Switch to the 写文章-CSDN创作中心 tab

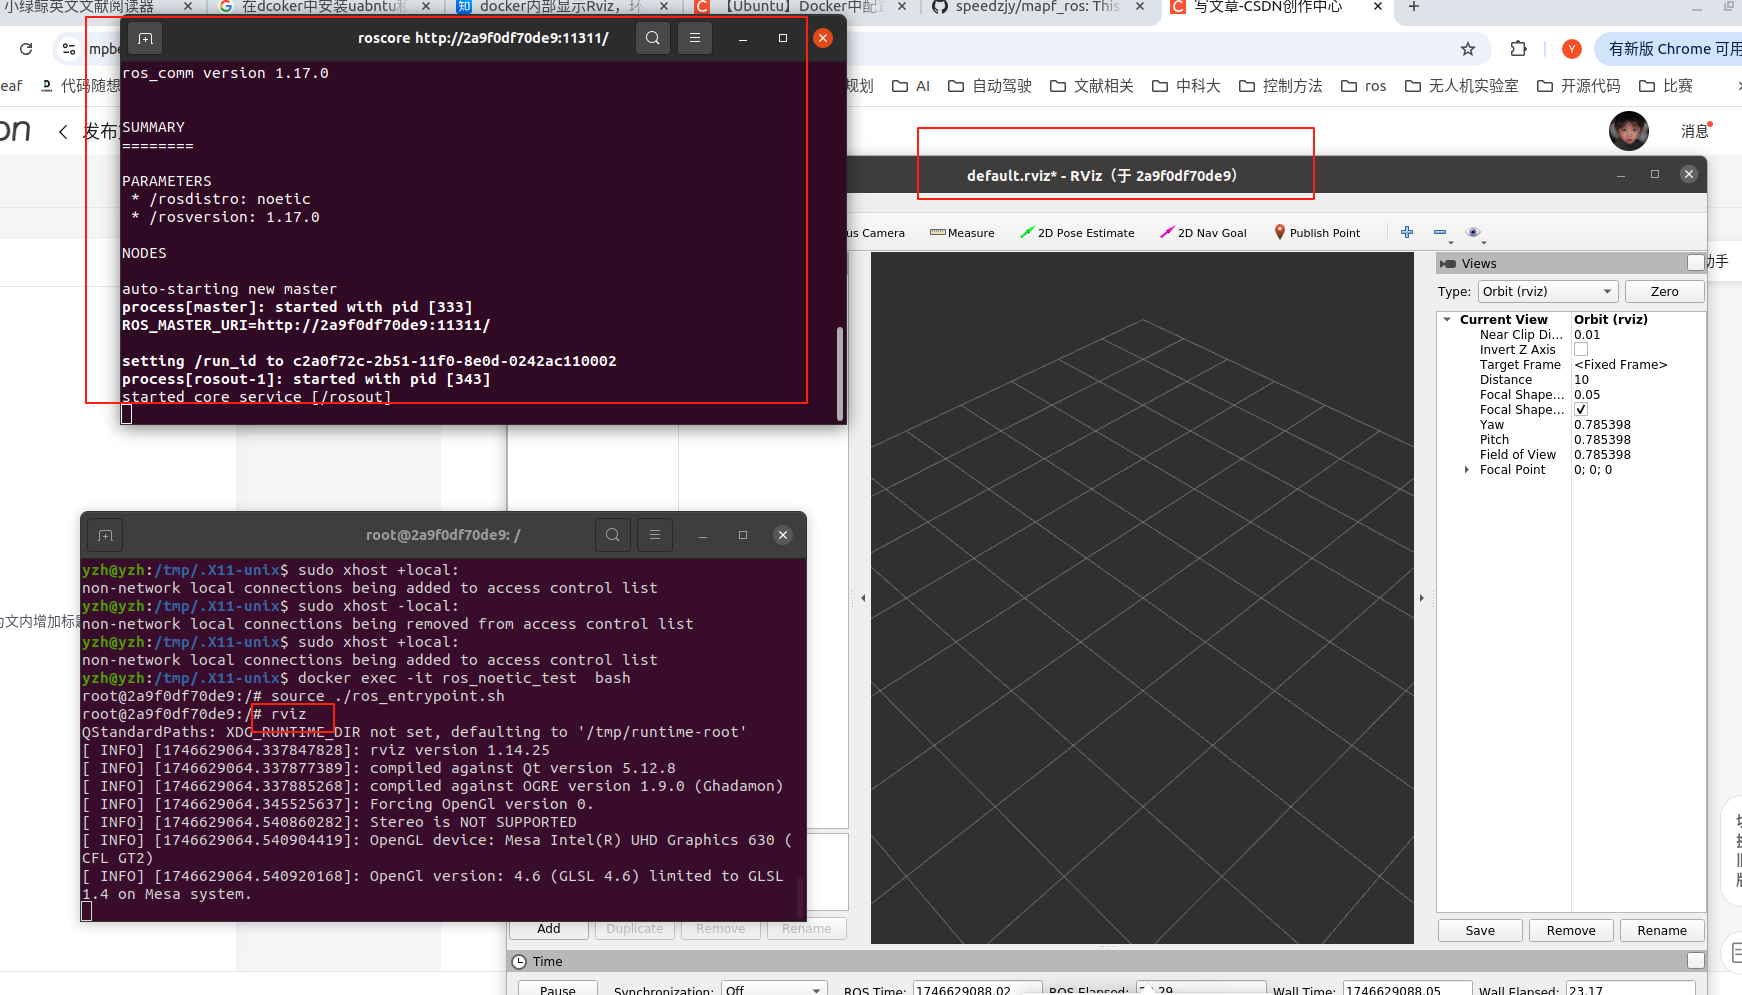[x=1275, y=7]
